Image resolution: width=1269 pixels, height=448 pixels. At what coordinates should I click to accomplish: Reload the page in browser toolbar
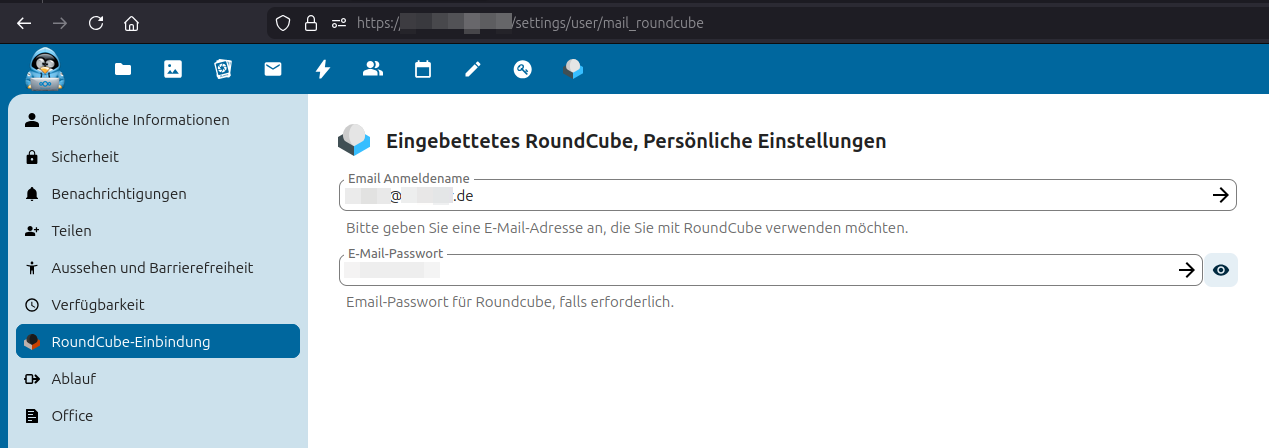pos(96,22)
